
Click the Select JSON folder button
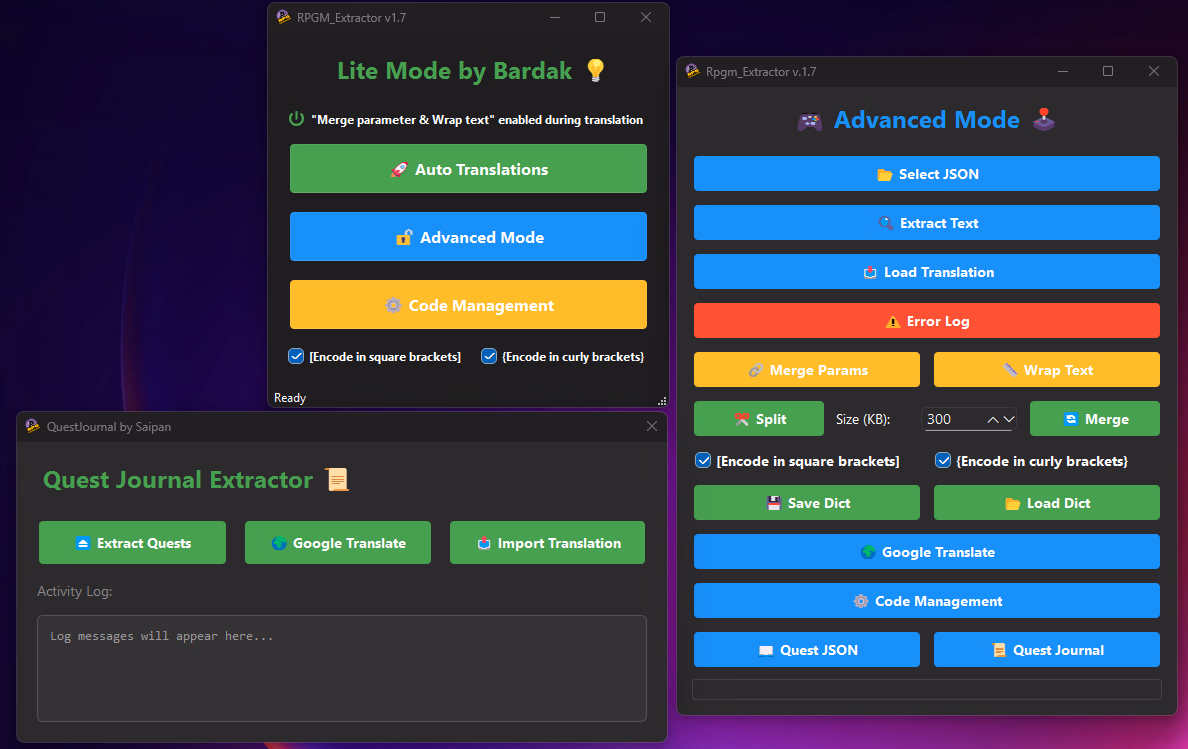click(926, 174)
